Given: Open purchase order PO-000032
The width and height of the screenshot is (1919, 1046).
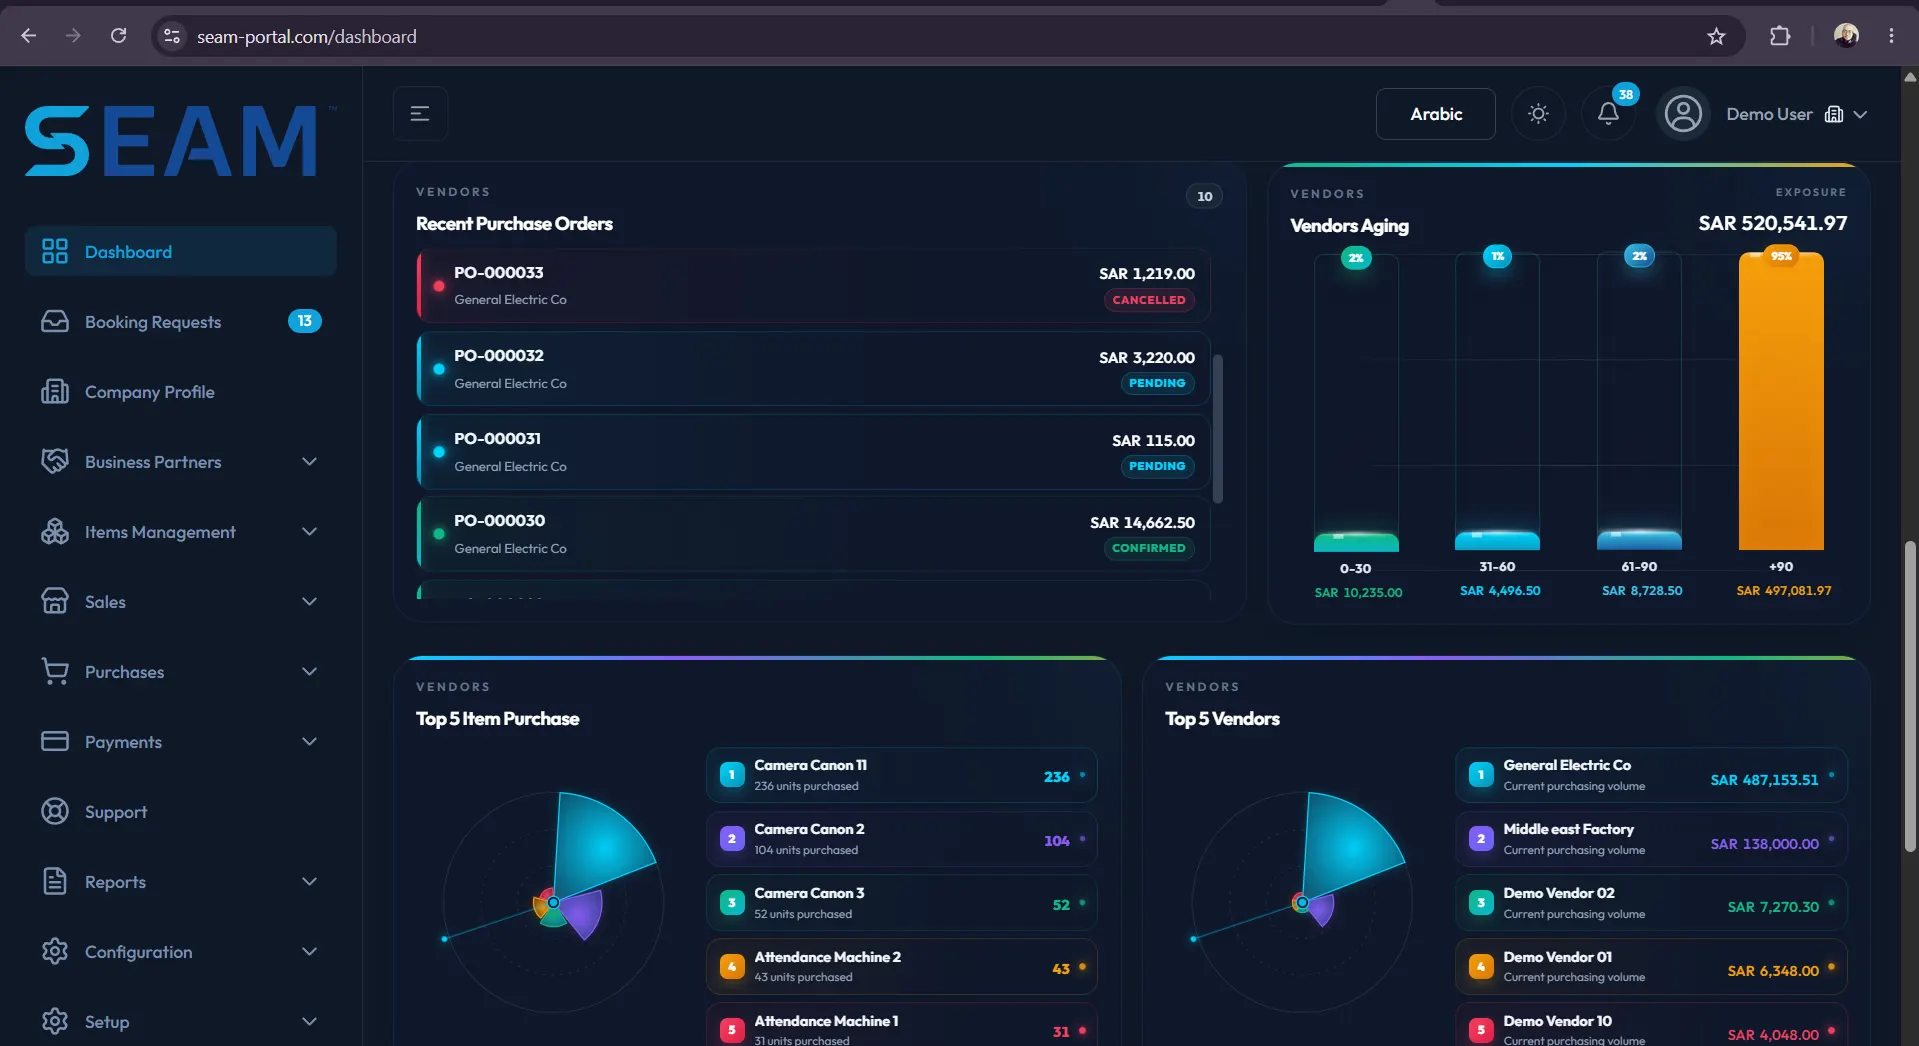Looking at the screenshot, I should (813, 369).
